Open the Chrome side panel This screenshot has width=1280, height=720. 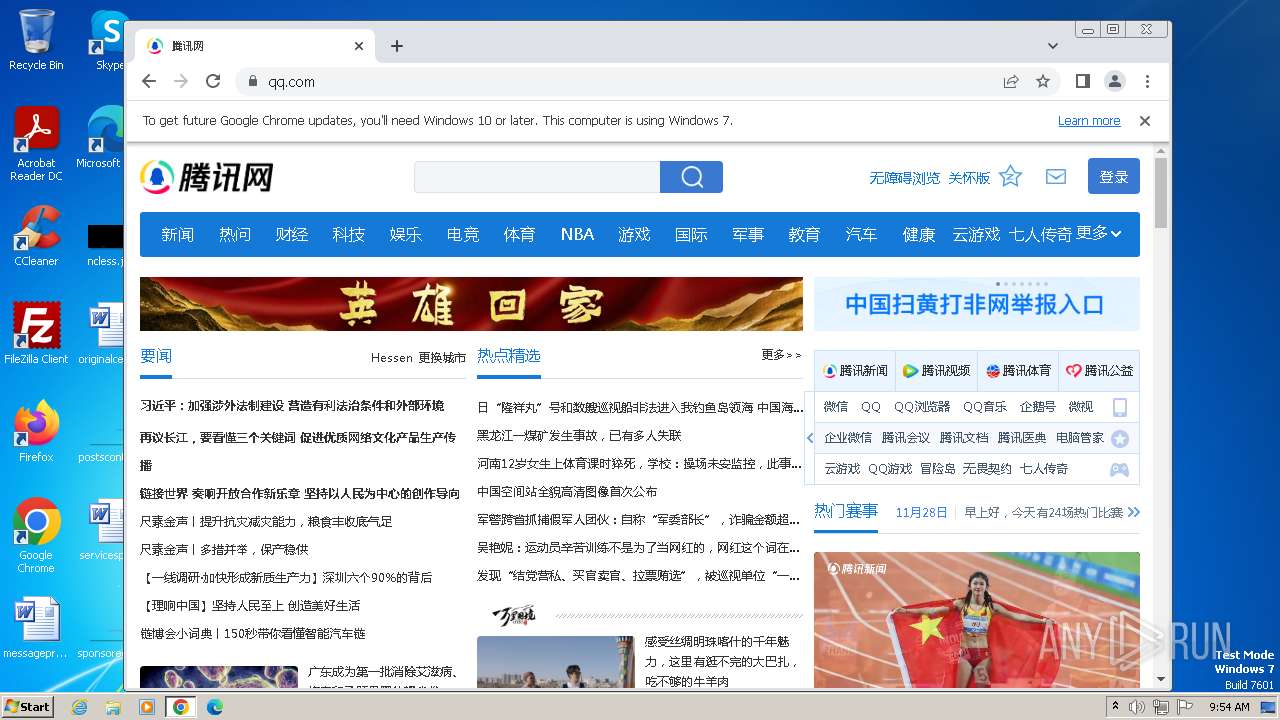point(1082,81)
